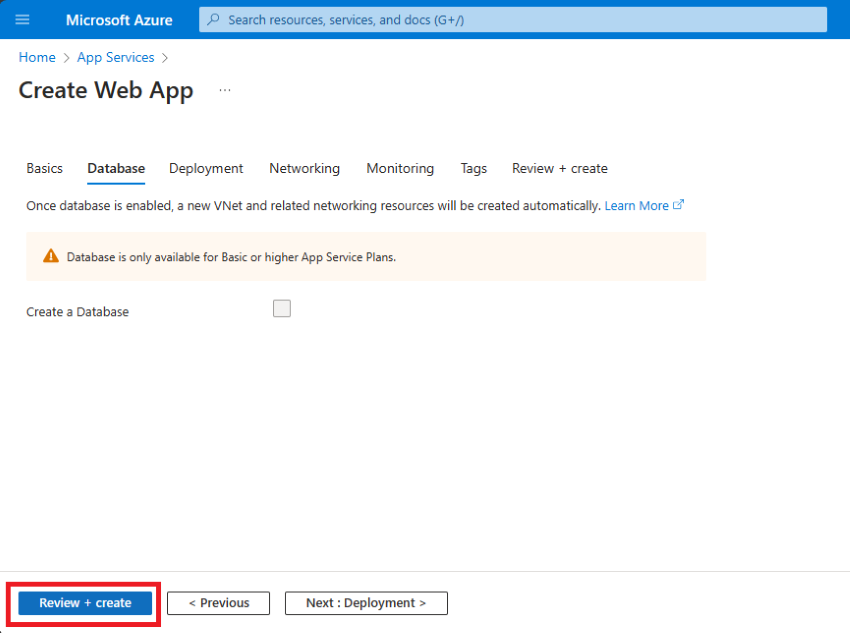Click the Microsoft Azure home logo
Image resolution: width=850 pixels, height=633 pixels.
click(x=119, y=19)
